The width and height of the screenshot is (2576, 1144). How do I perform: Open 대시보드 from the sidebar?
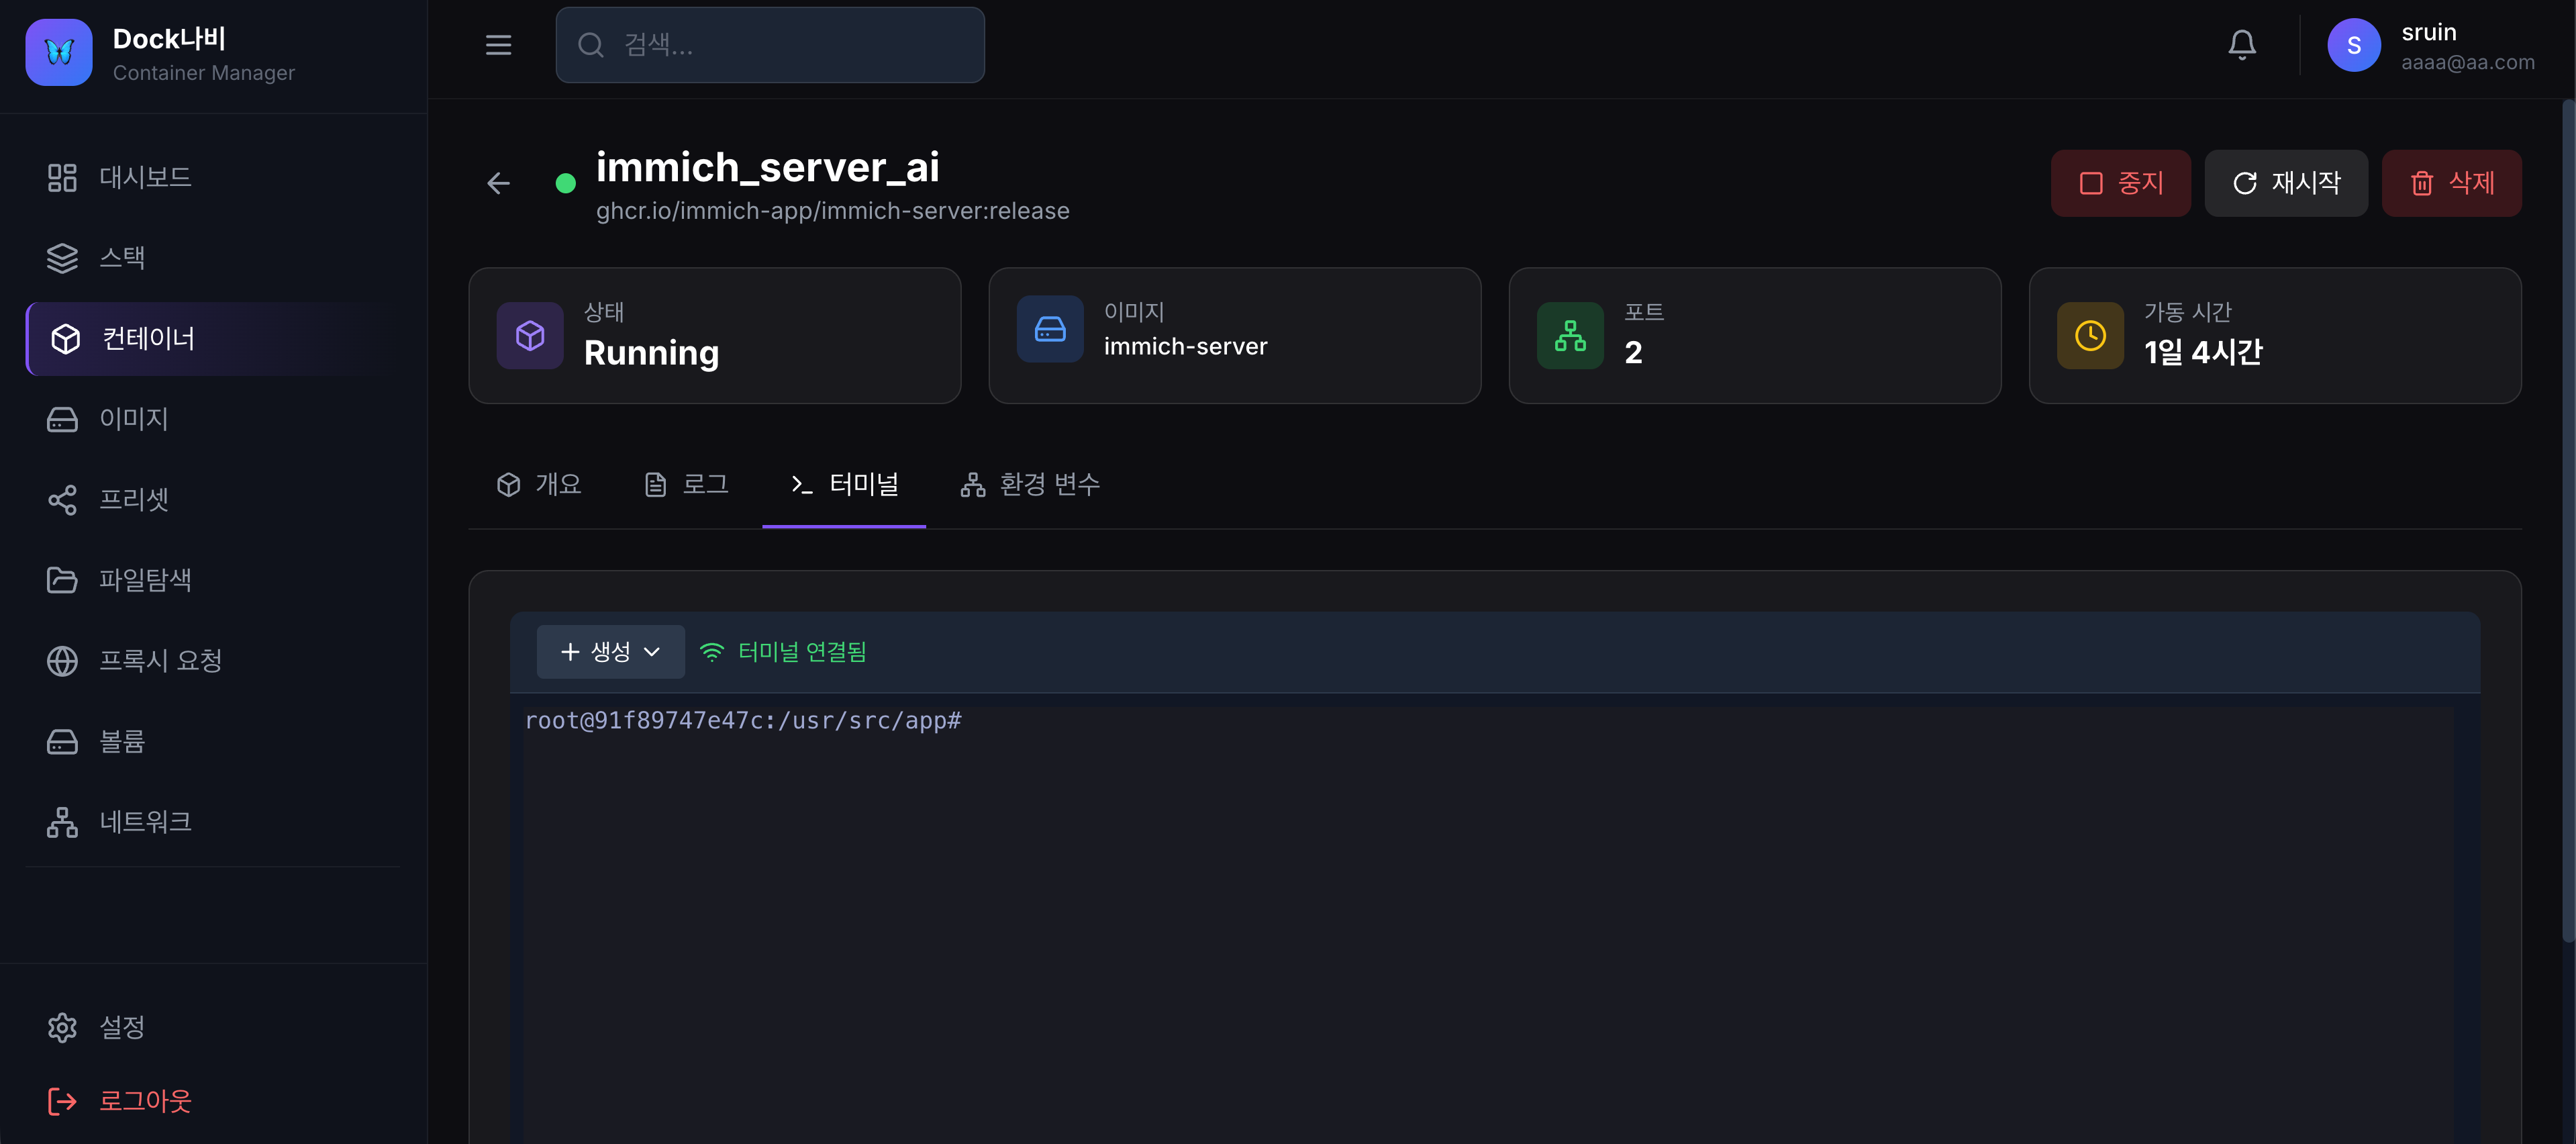(x=145, y=177)
